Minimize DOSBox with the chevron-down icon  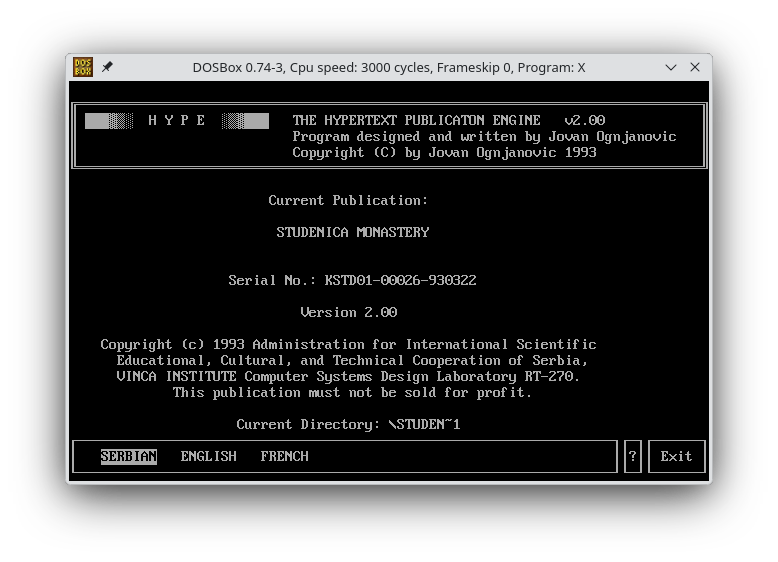pyautogui.click(x=671, y=67)
